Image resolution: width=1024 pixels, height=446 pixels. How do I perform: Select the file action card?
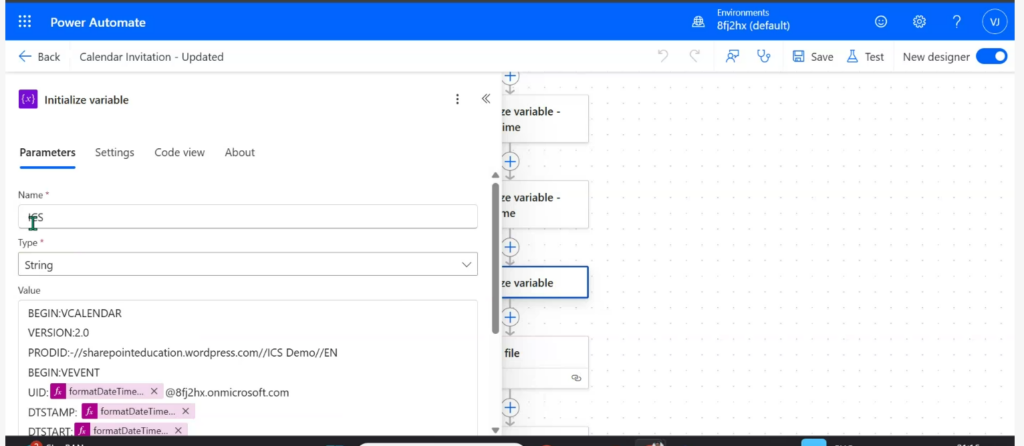tap(545, 362)
